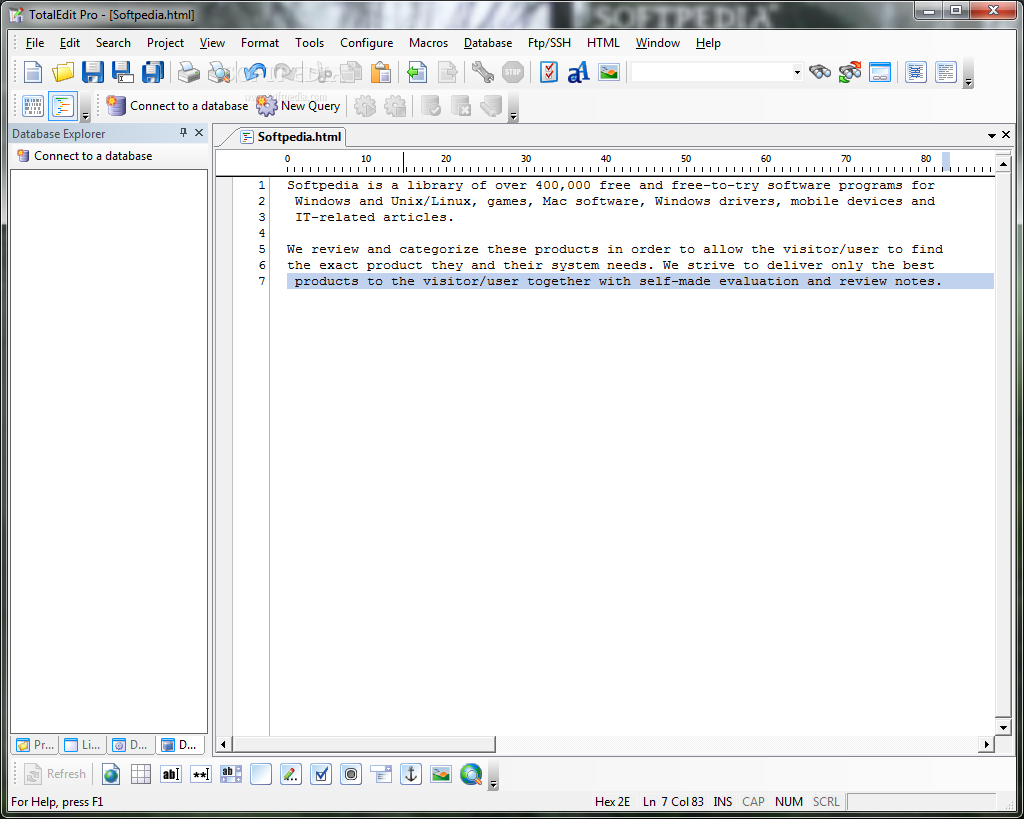Click the horizontal scrollbar thumb

pos(363,744)
